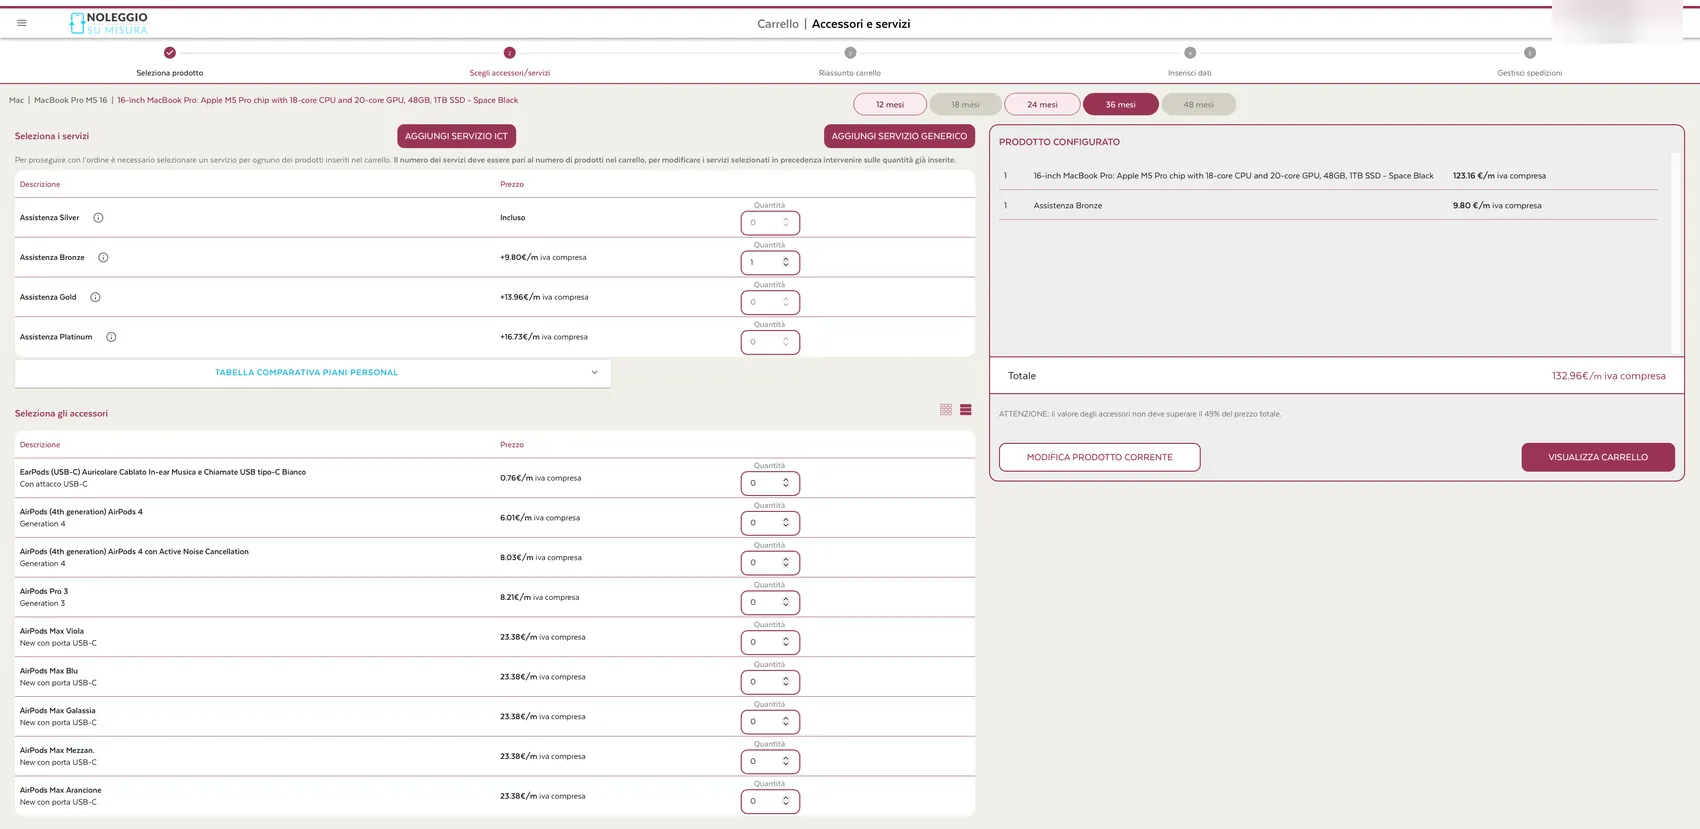Viewport: 1700px width, 829px height.
Task: Click the 6.01€/m AirPods 4 price
Action: 540,518
